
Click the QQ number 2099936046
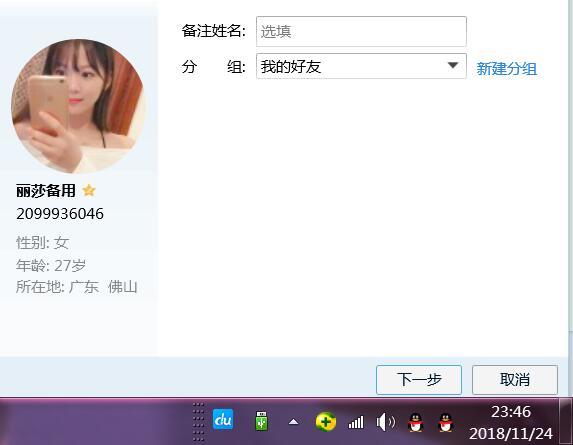(x=60, y=214)
